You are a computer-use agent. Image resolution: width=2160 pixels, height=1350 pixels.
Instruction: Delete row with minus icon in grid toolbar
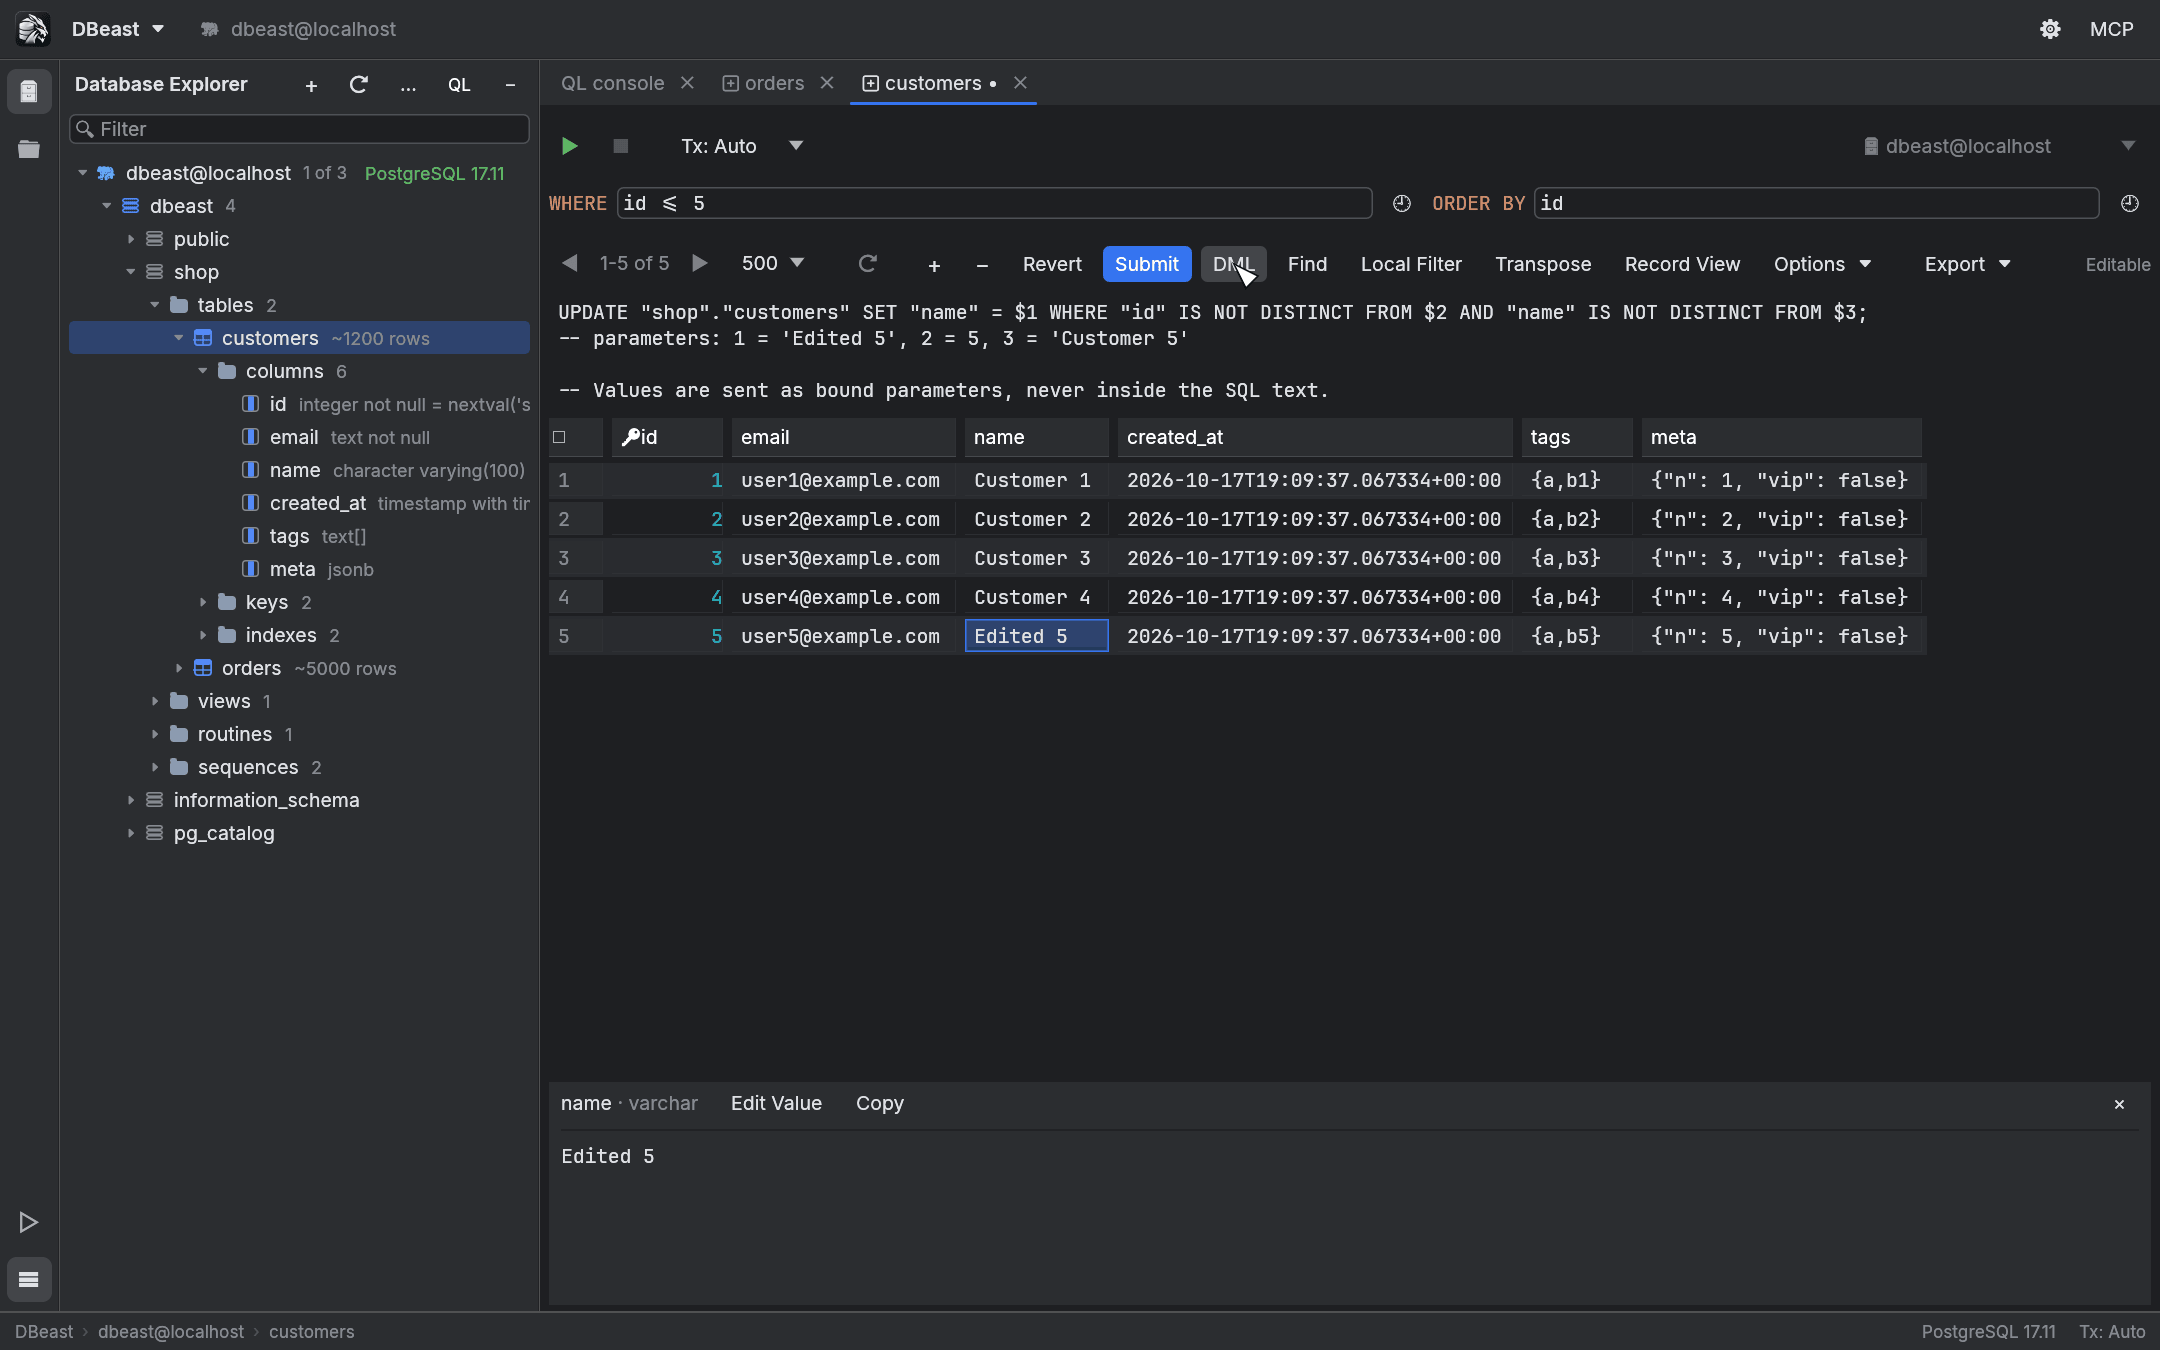point(982,265)
